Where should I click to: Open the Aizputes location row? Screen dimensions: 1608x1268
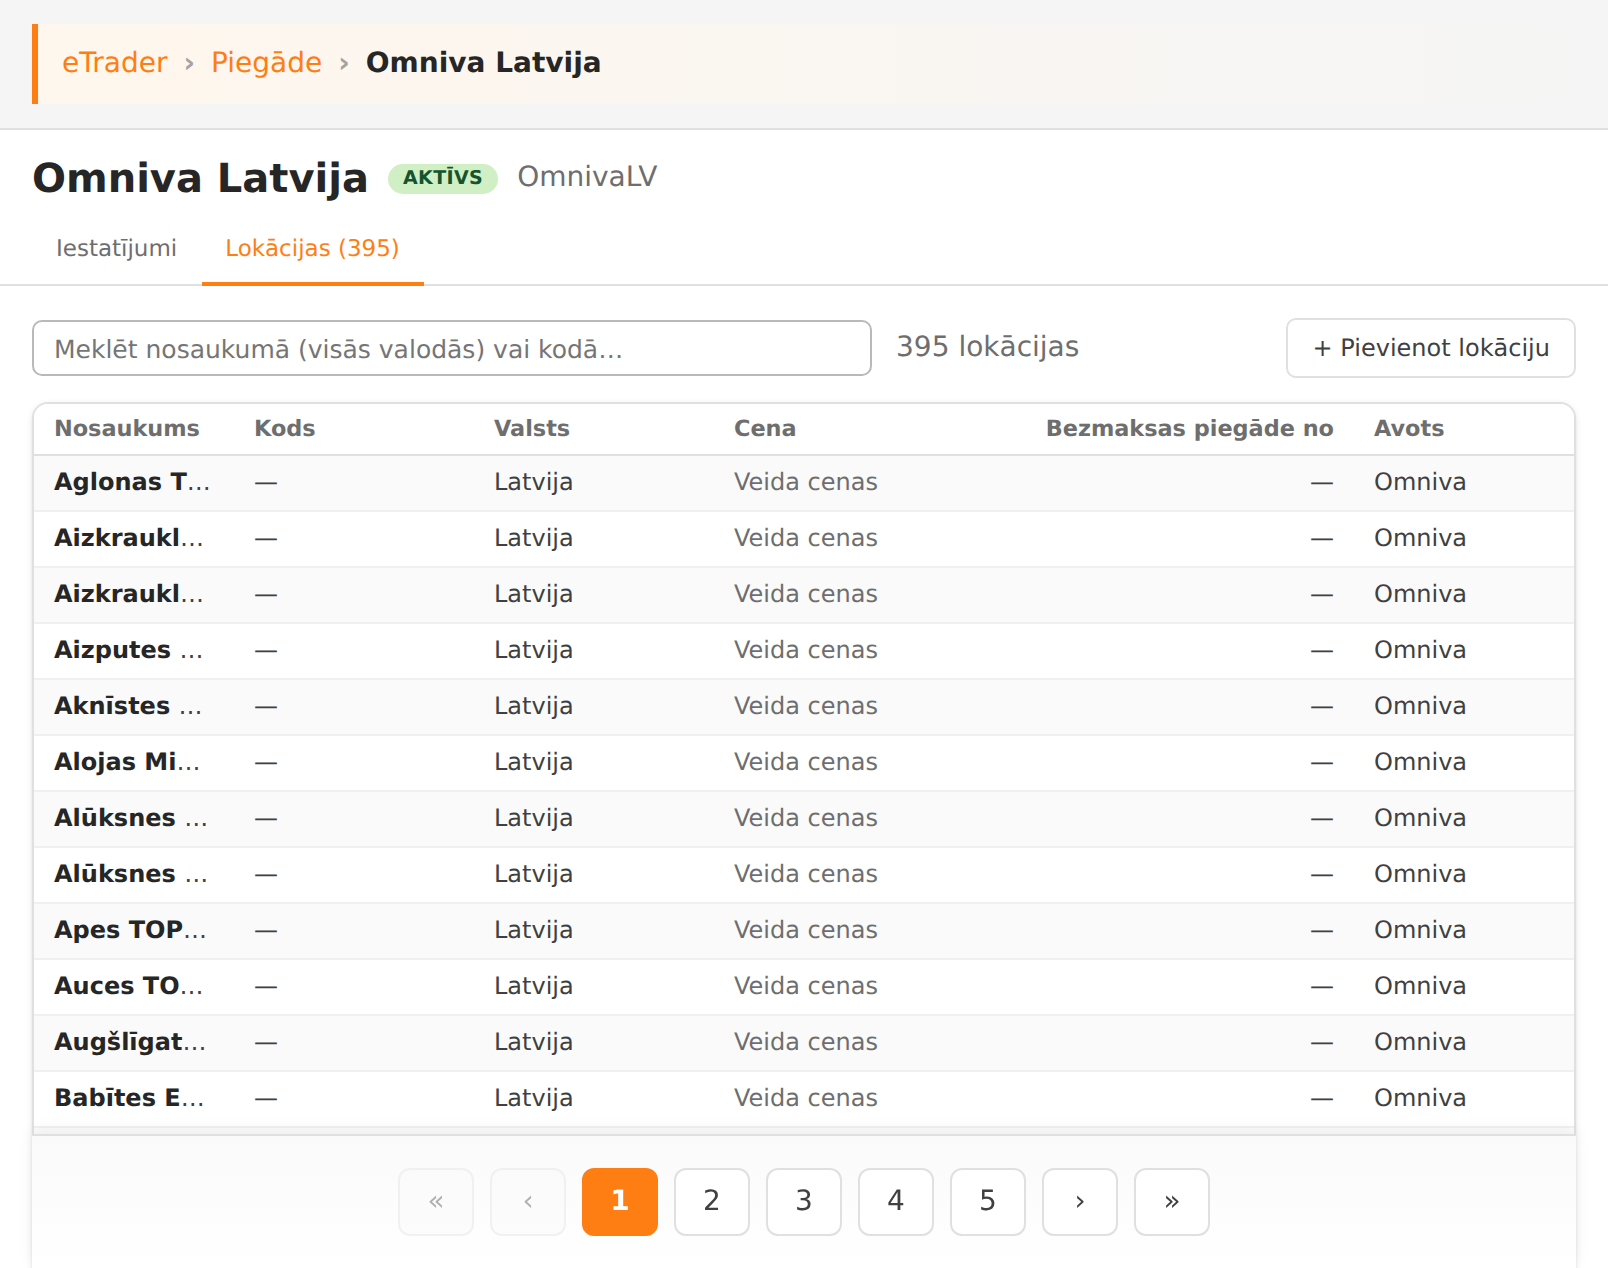(804, 650)
